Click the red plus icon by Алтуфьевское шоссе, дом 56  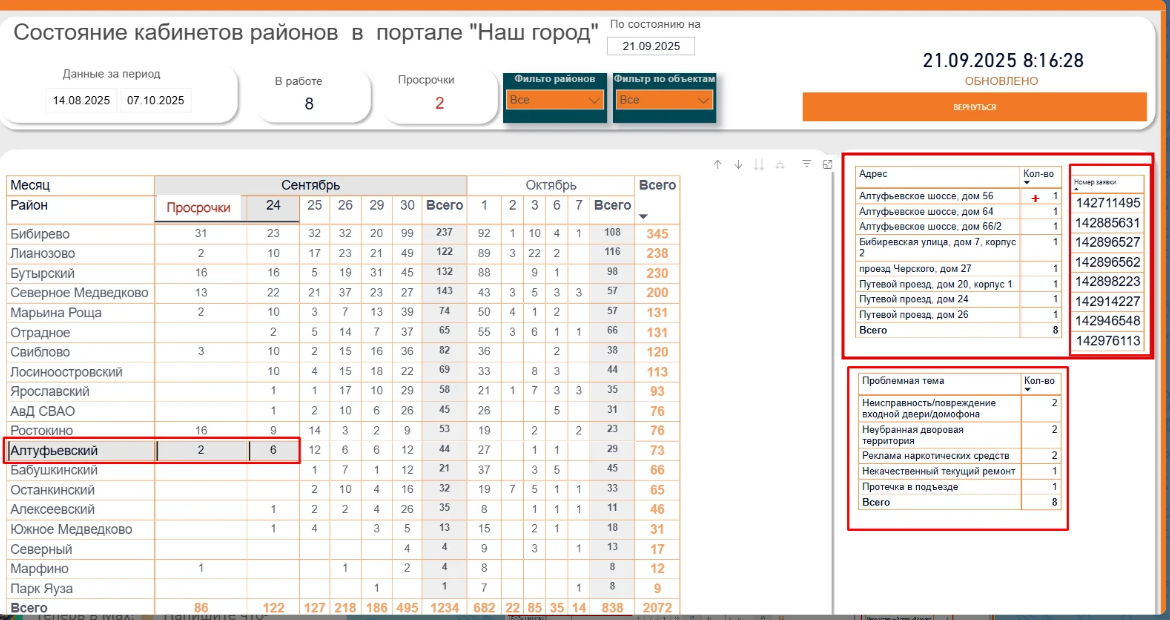click(x=1035, y=198)
